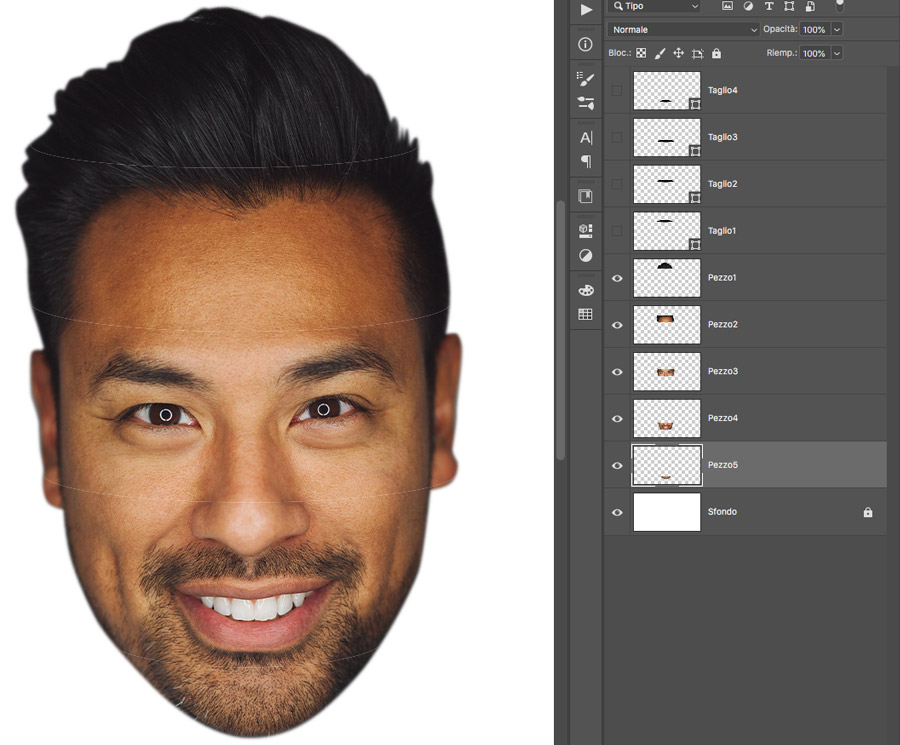Filter layers by shape layers
900x745 pixels.
click(x=789, y=6)
